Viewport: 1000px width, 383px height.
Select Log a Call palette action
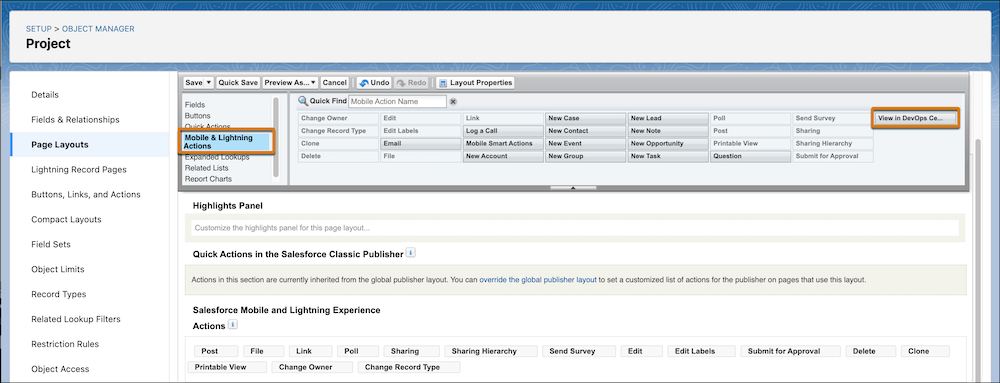(x=503, y=131)
